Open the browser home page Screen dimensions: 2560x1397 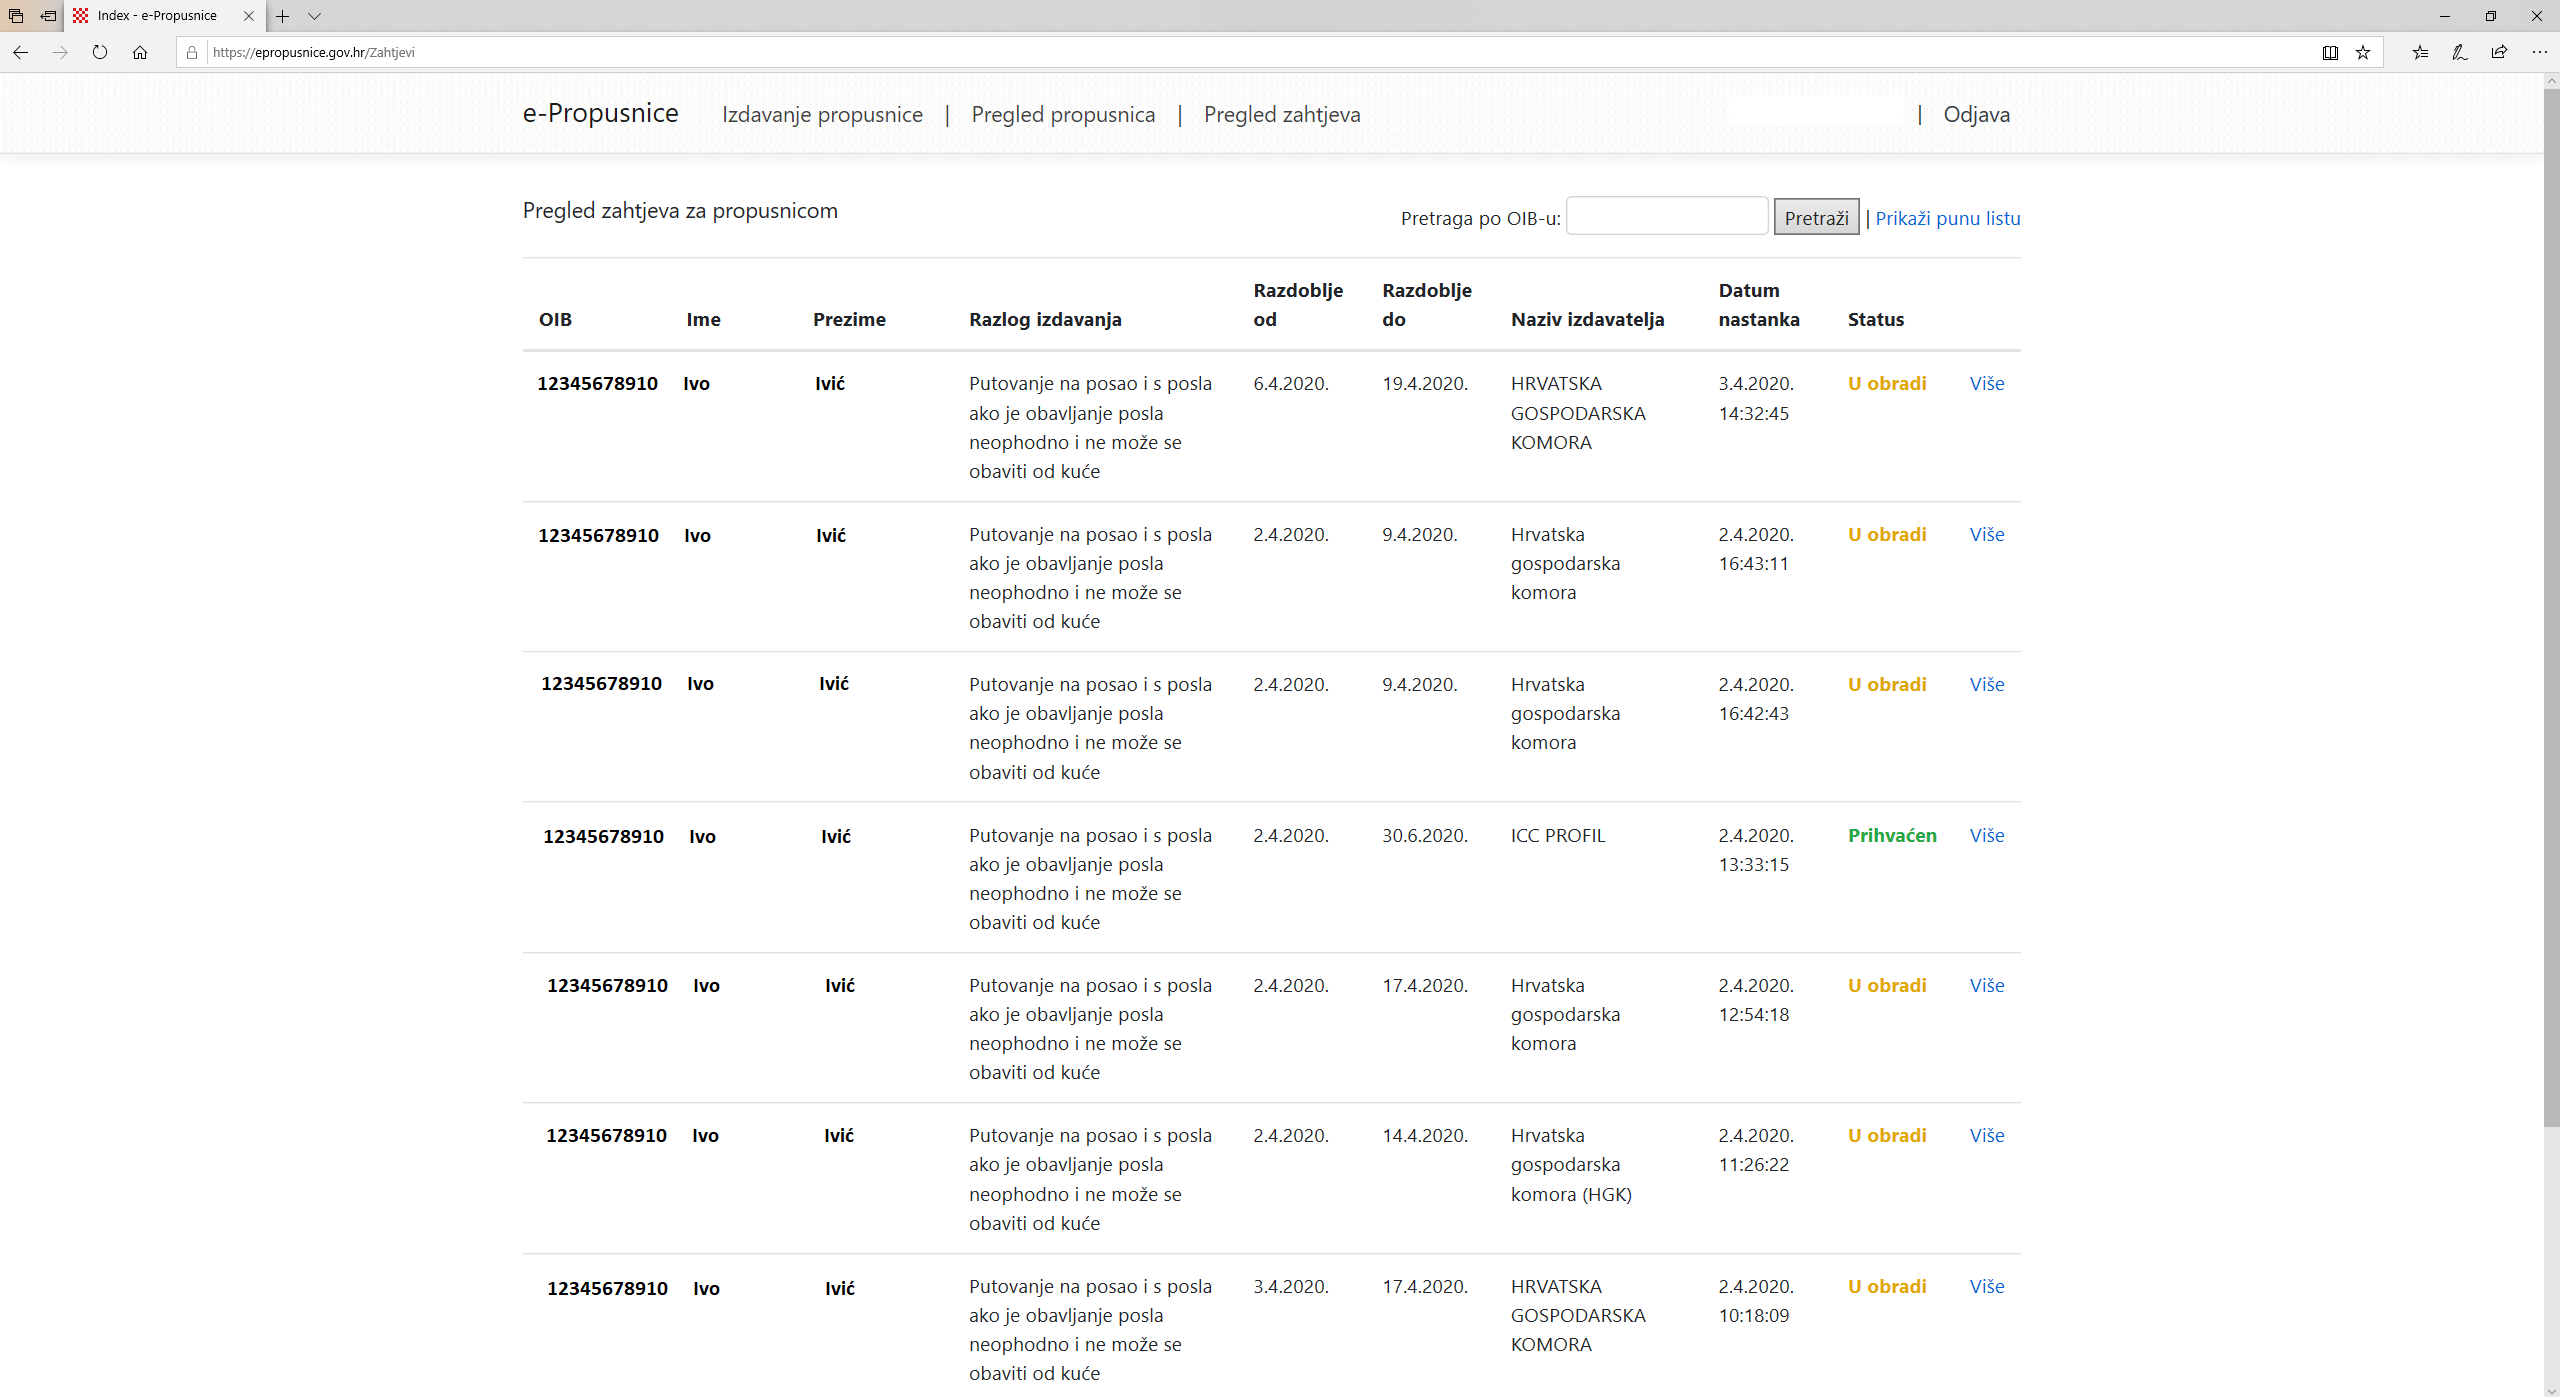coord(140,52)
